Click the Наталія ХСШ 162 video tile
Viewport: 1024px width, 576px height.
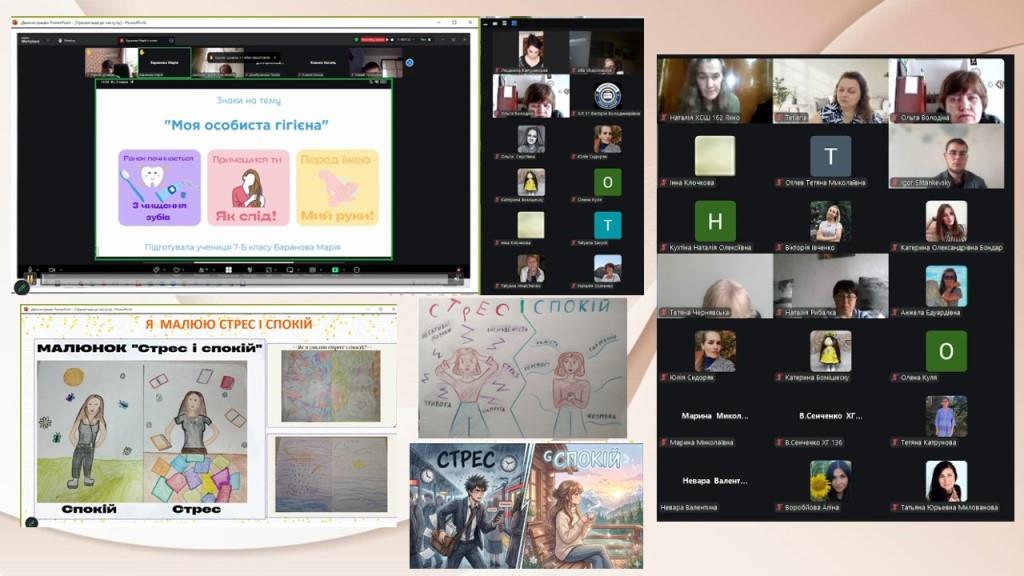point(714,90)
